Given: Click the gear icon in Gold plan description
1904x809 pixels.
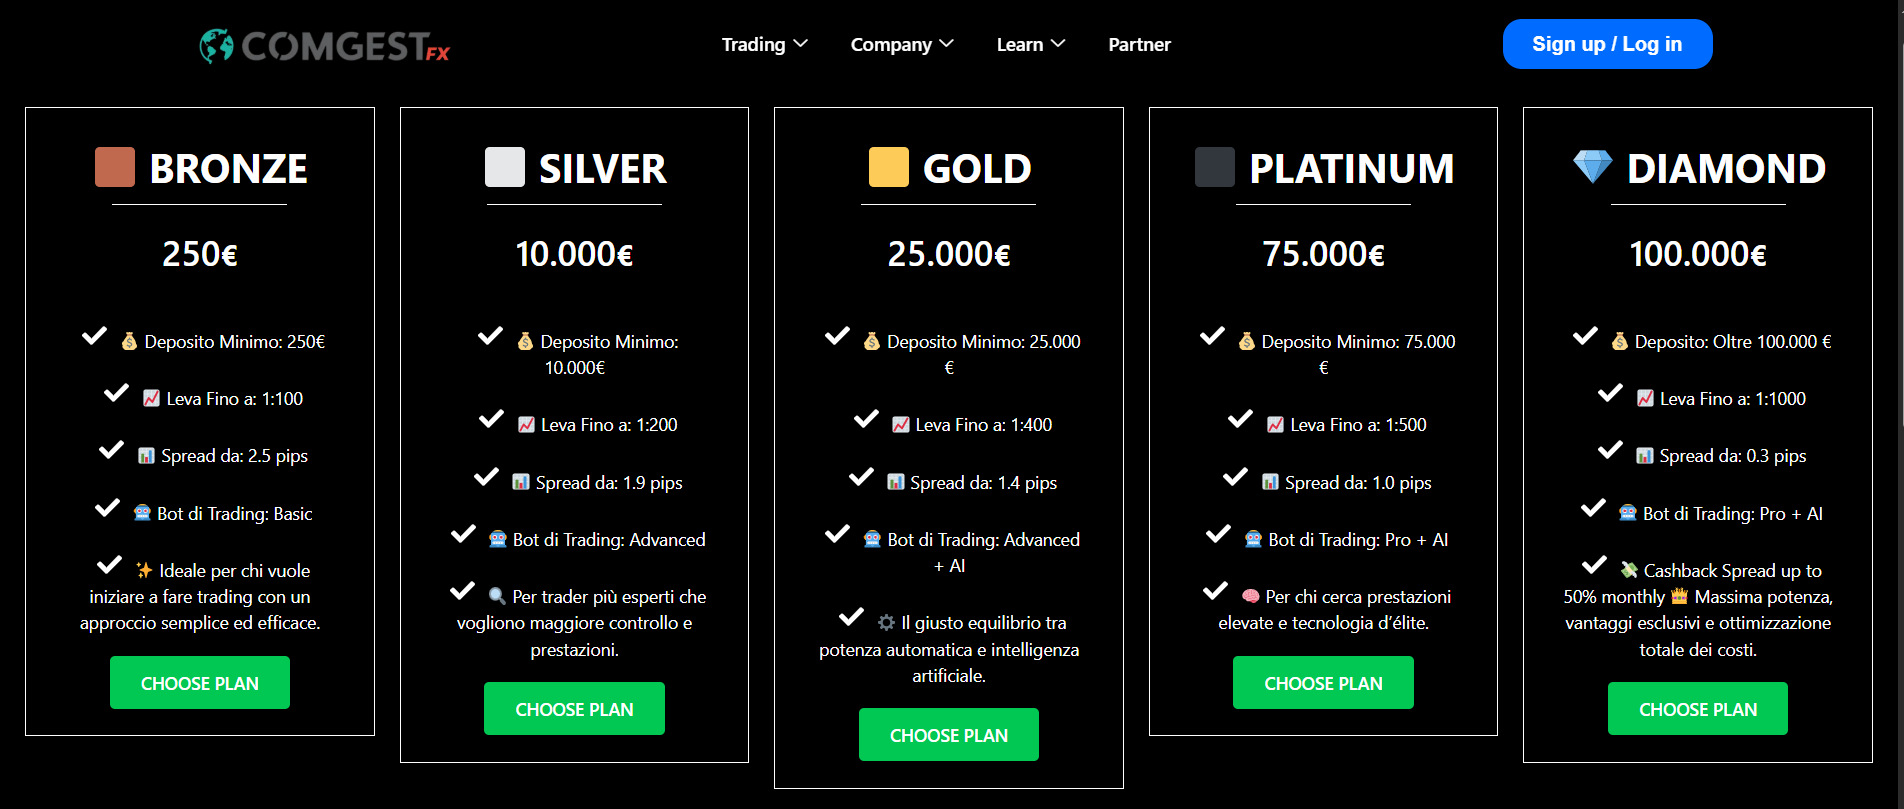Looking at the screenshot, I should pyautogui.click(x=886, y=623).
